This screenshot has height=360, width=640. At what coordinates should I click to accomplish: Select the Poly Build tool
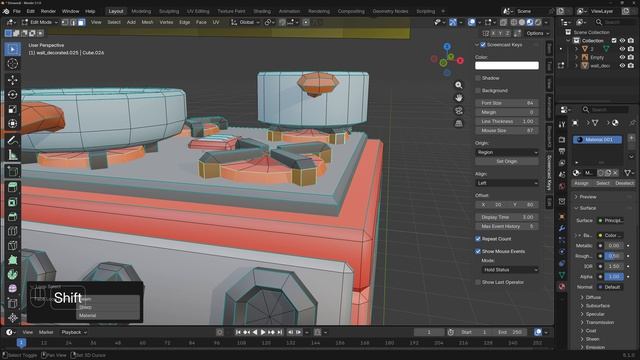click(x=12, y=260)
